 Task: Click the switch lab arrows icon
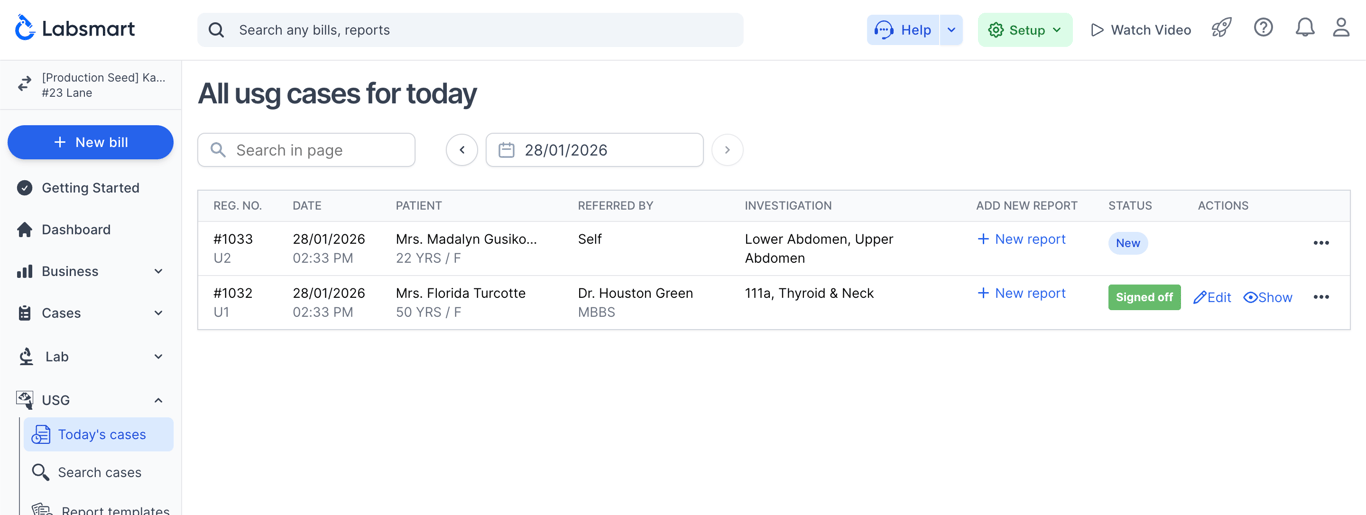pyautogui.click(x=24, y=85)
